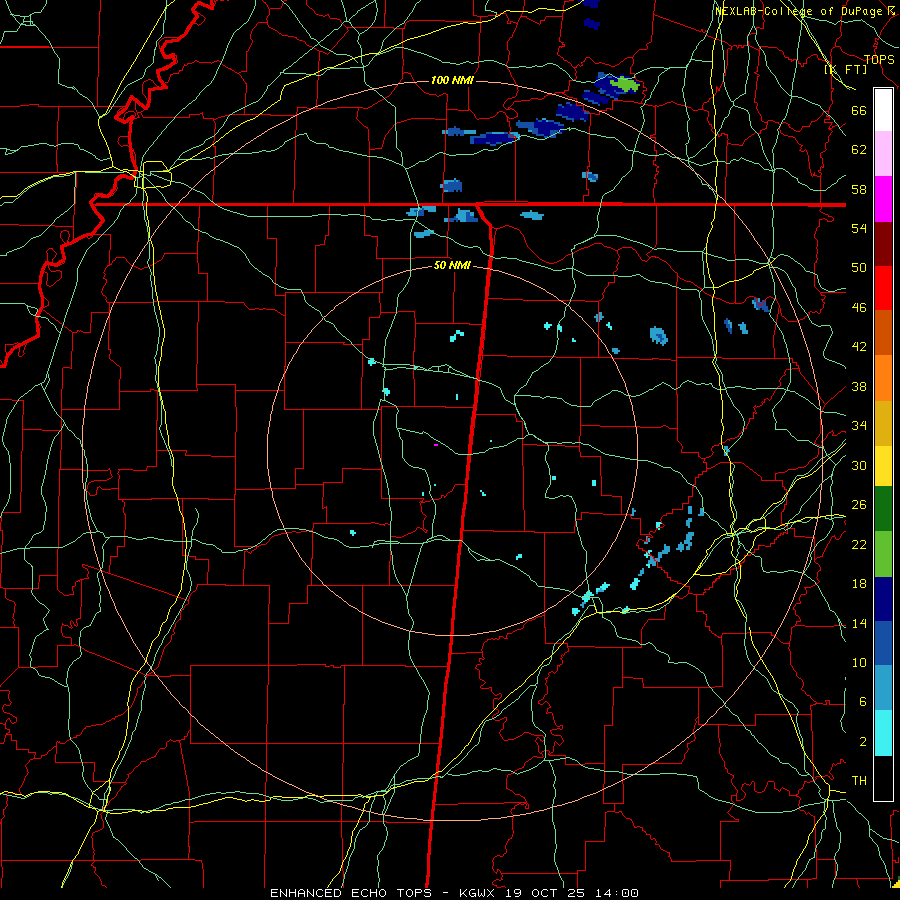
Task: Click the legend value 22
Action: pyautogui.click(x=859, y=544)
